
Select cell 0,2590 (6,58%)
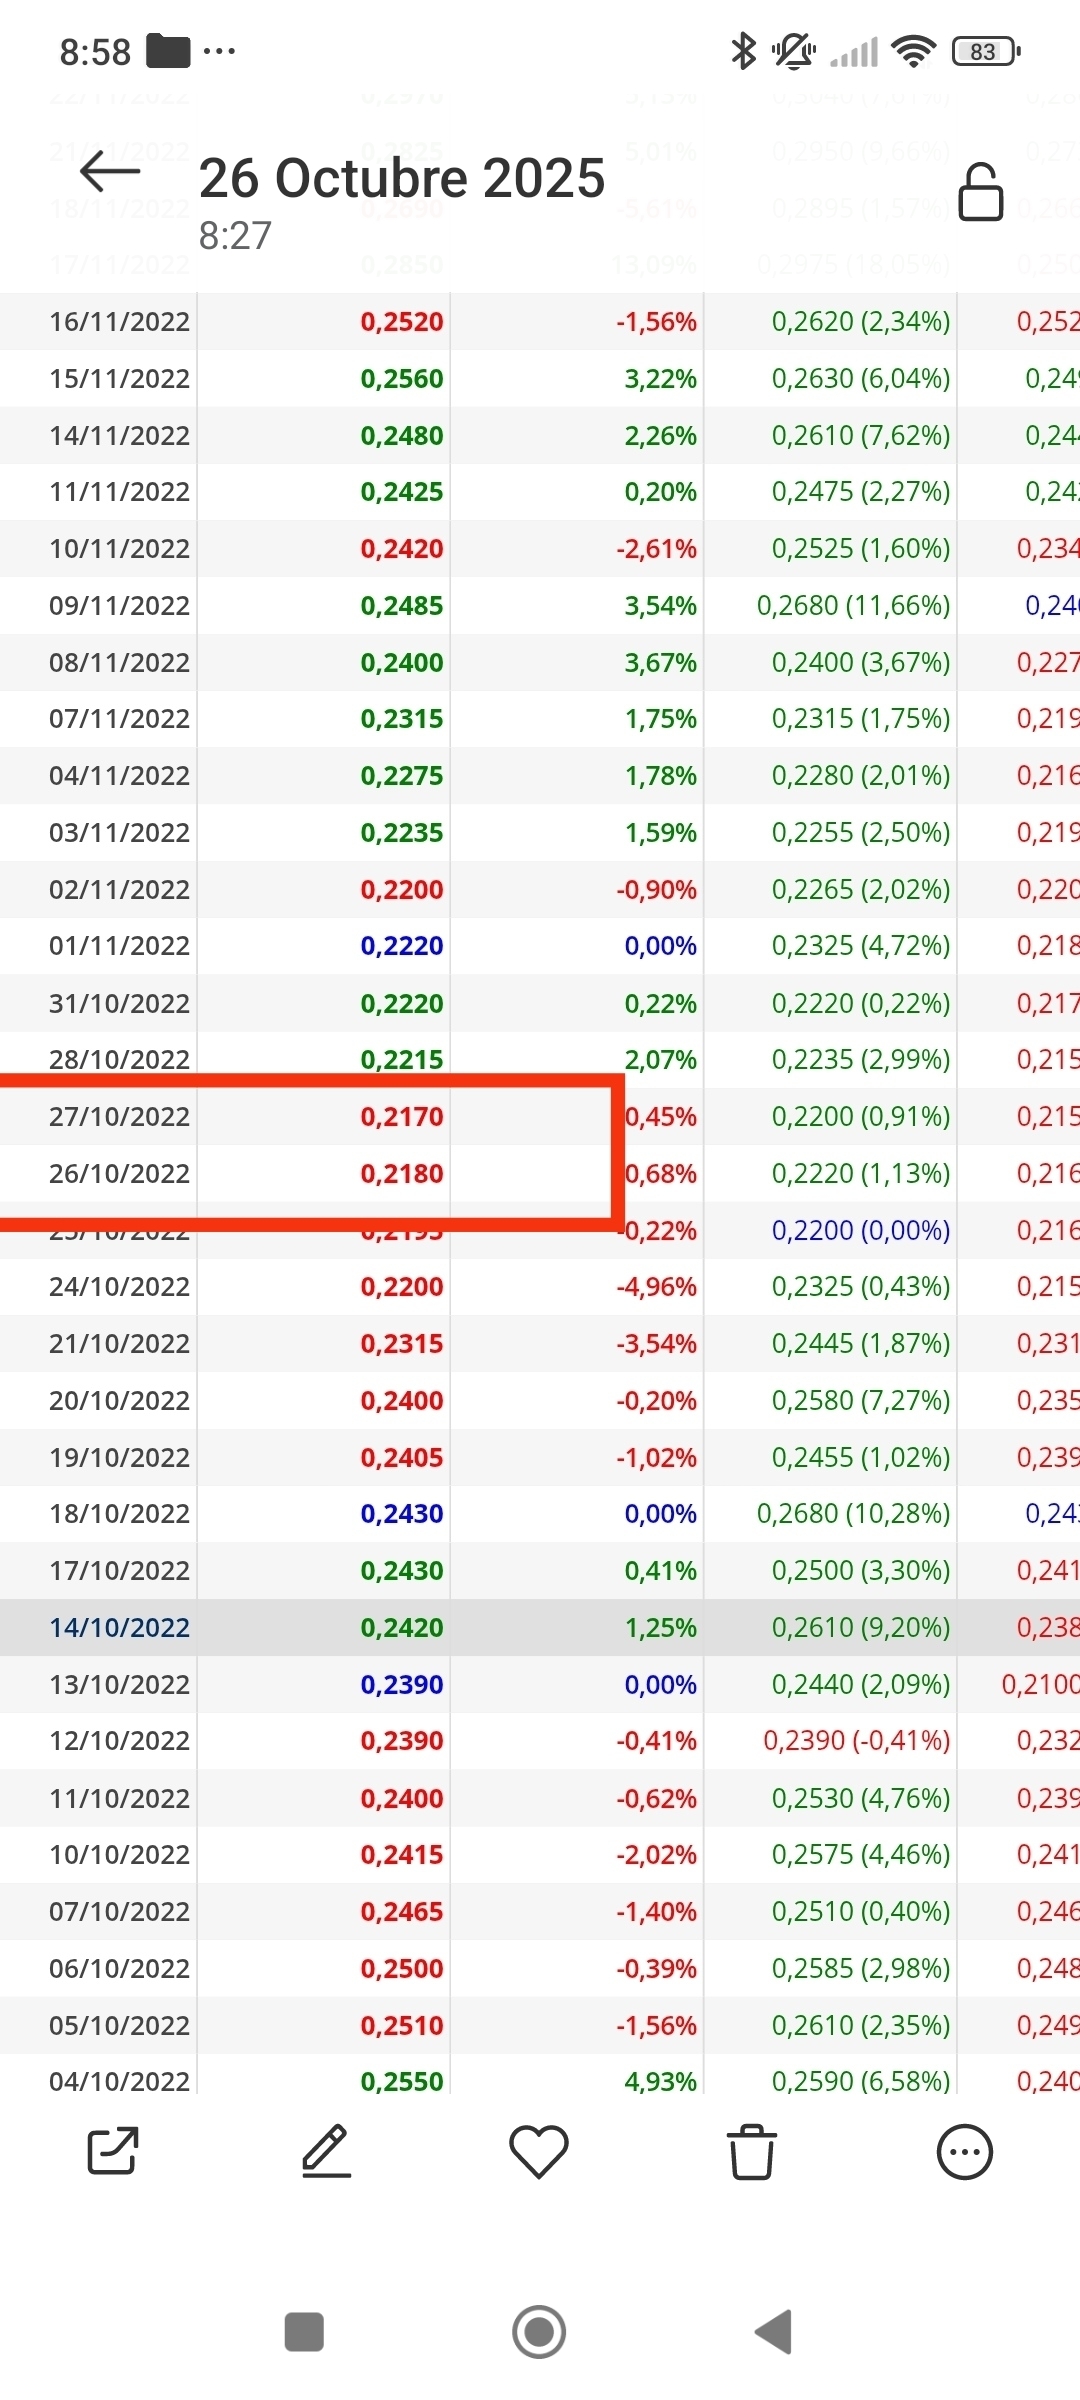pyautogui.click(x=861, y=2082)
